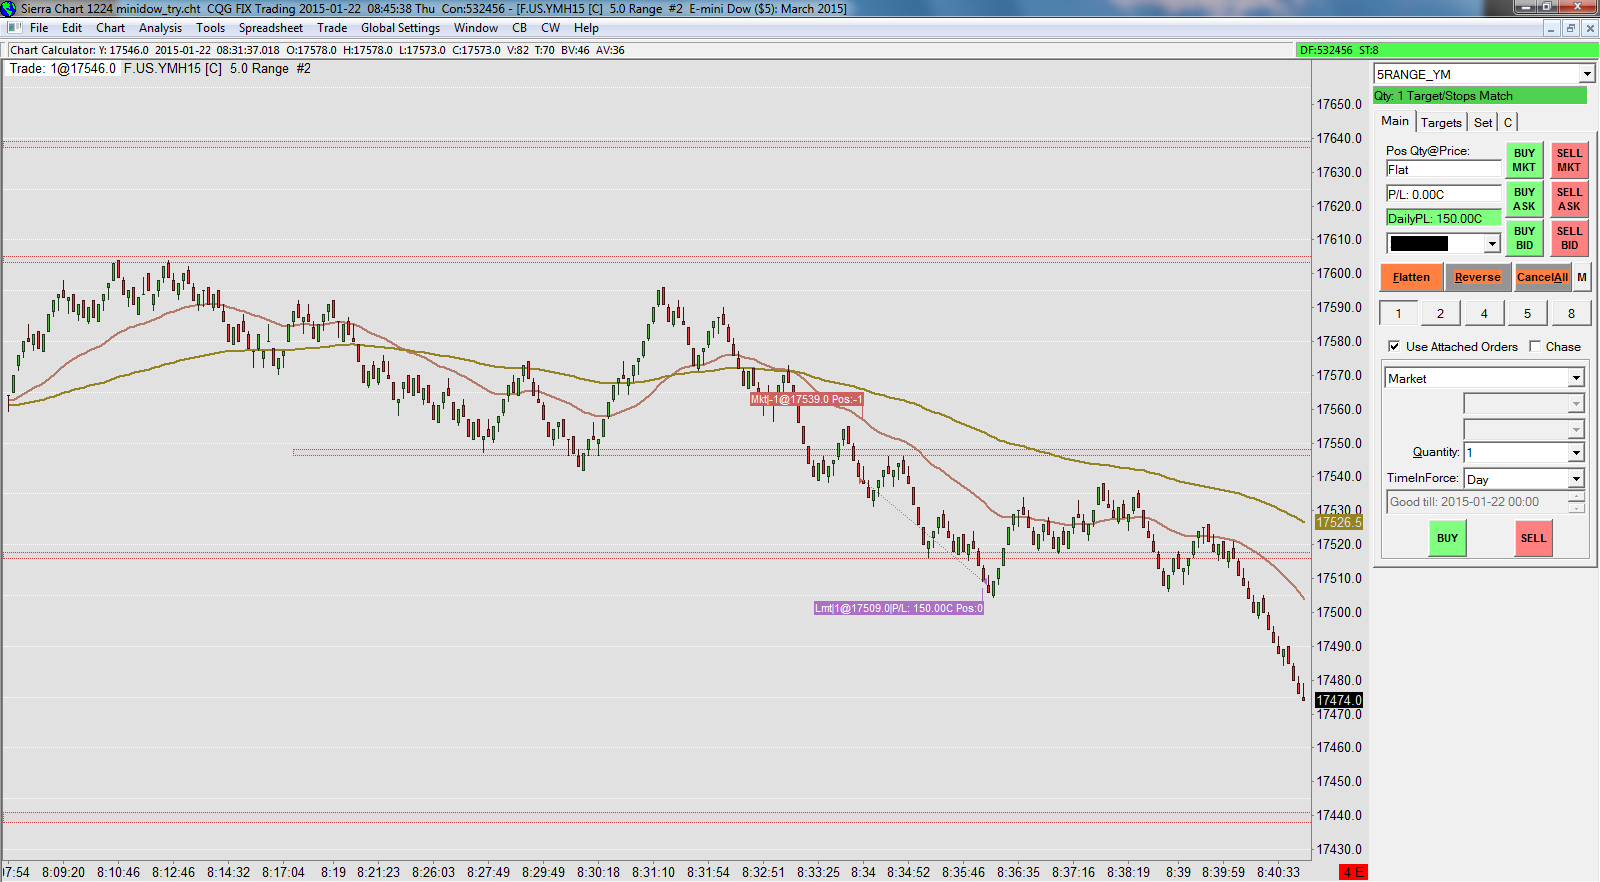Viewport: 1600px width, 882px height.
Task: Restore the chart child window in the menu bar
Action: [x=1570, y=28]
